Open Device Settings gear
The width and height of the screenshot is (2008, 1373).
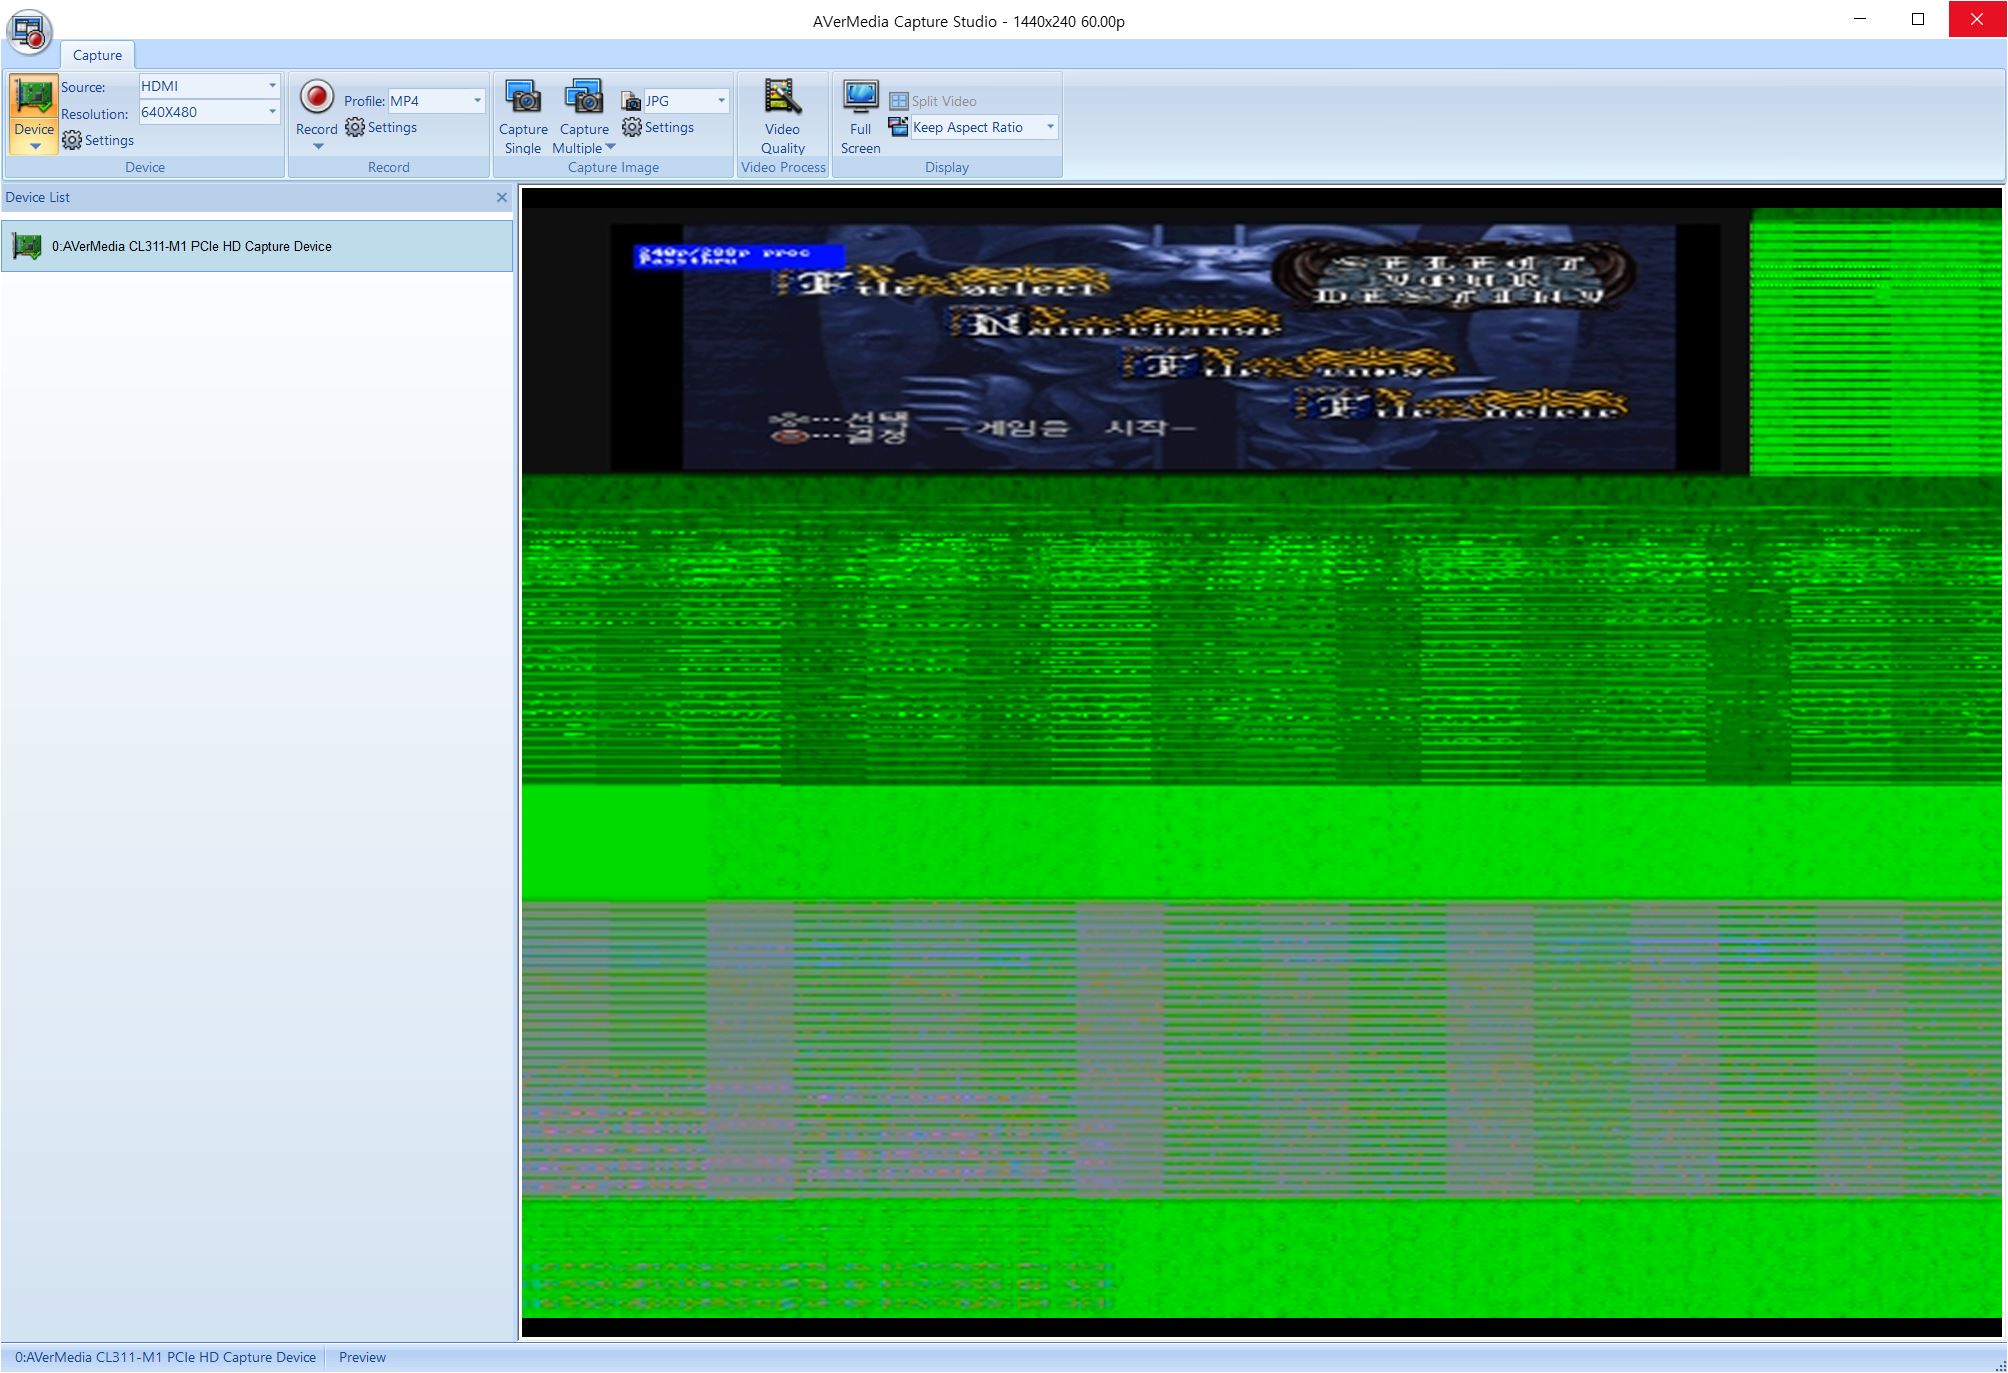tap(98, 141)
